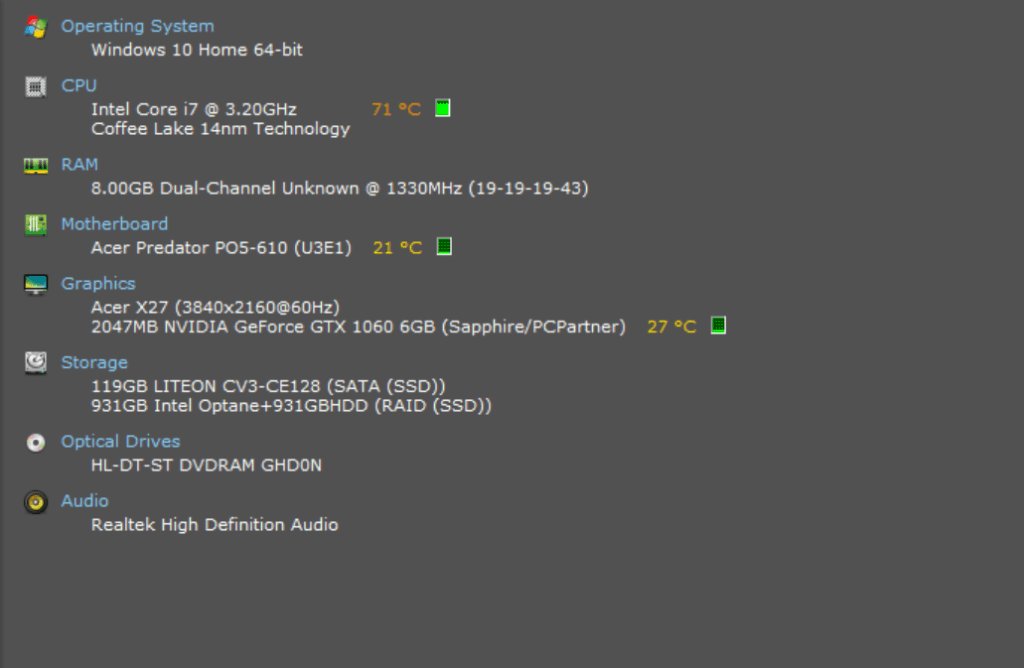
Task: Go to the Motherboard section link
Action: pyautogui.click(x=114, y=224)
